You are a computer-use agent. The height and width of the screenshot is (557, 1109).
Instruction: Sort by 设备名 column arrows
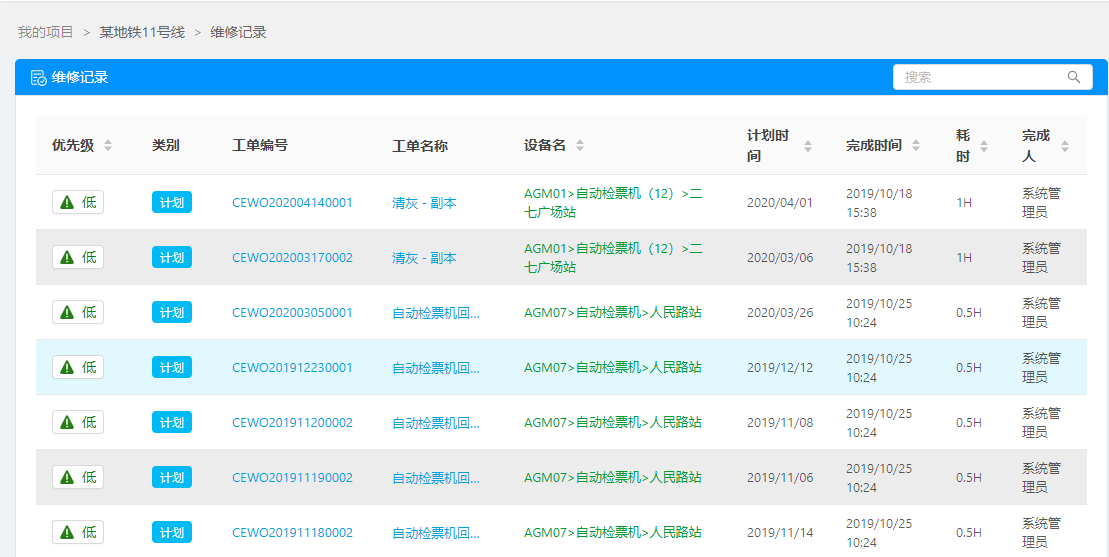coord(580,146)
